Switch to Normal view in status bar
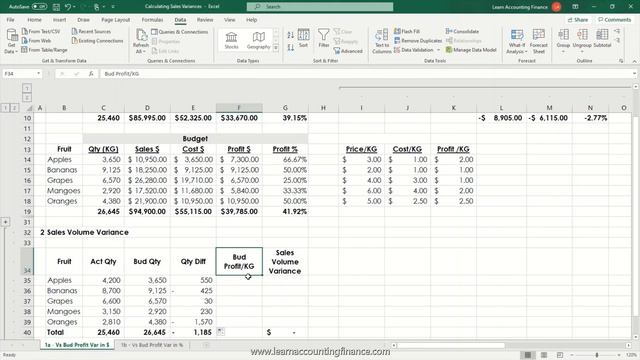640x360 pixels. click(x=528, y=355)
